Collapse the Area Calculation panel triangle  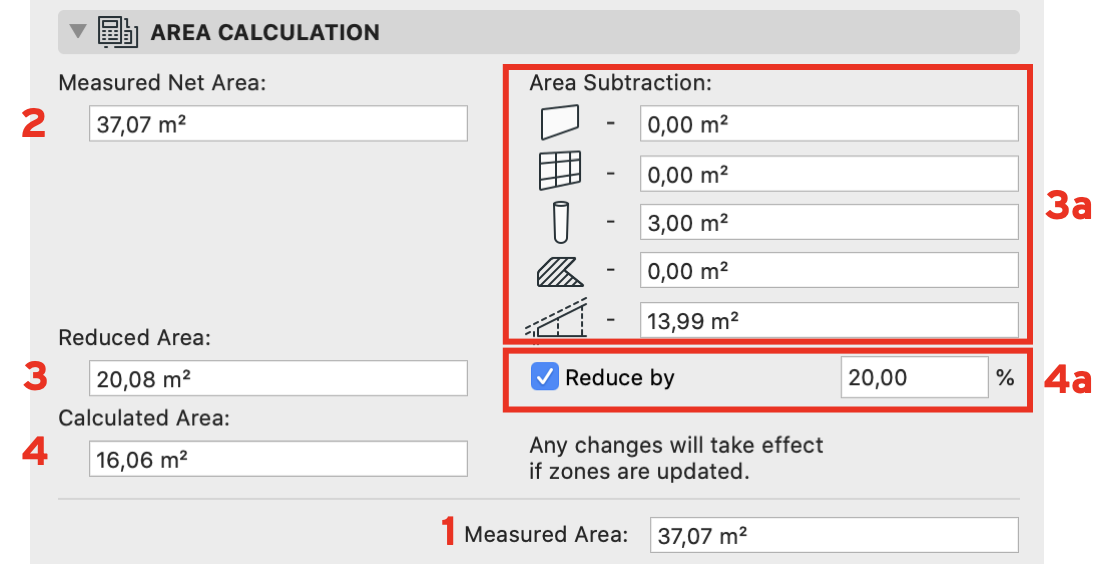pos(78,31)
